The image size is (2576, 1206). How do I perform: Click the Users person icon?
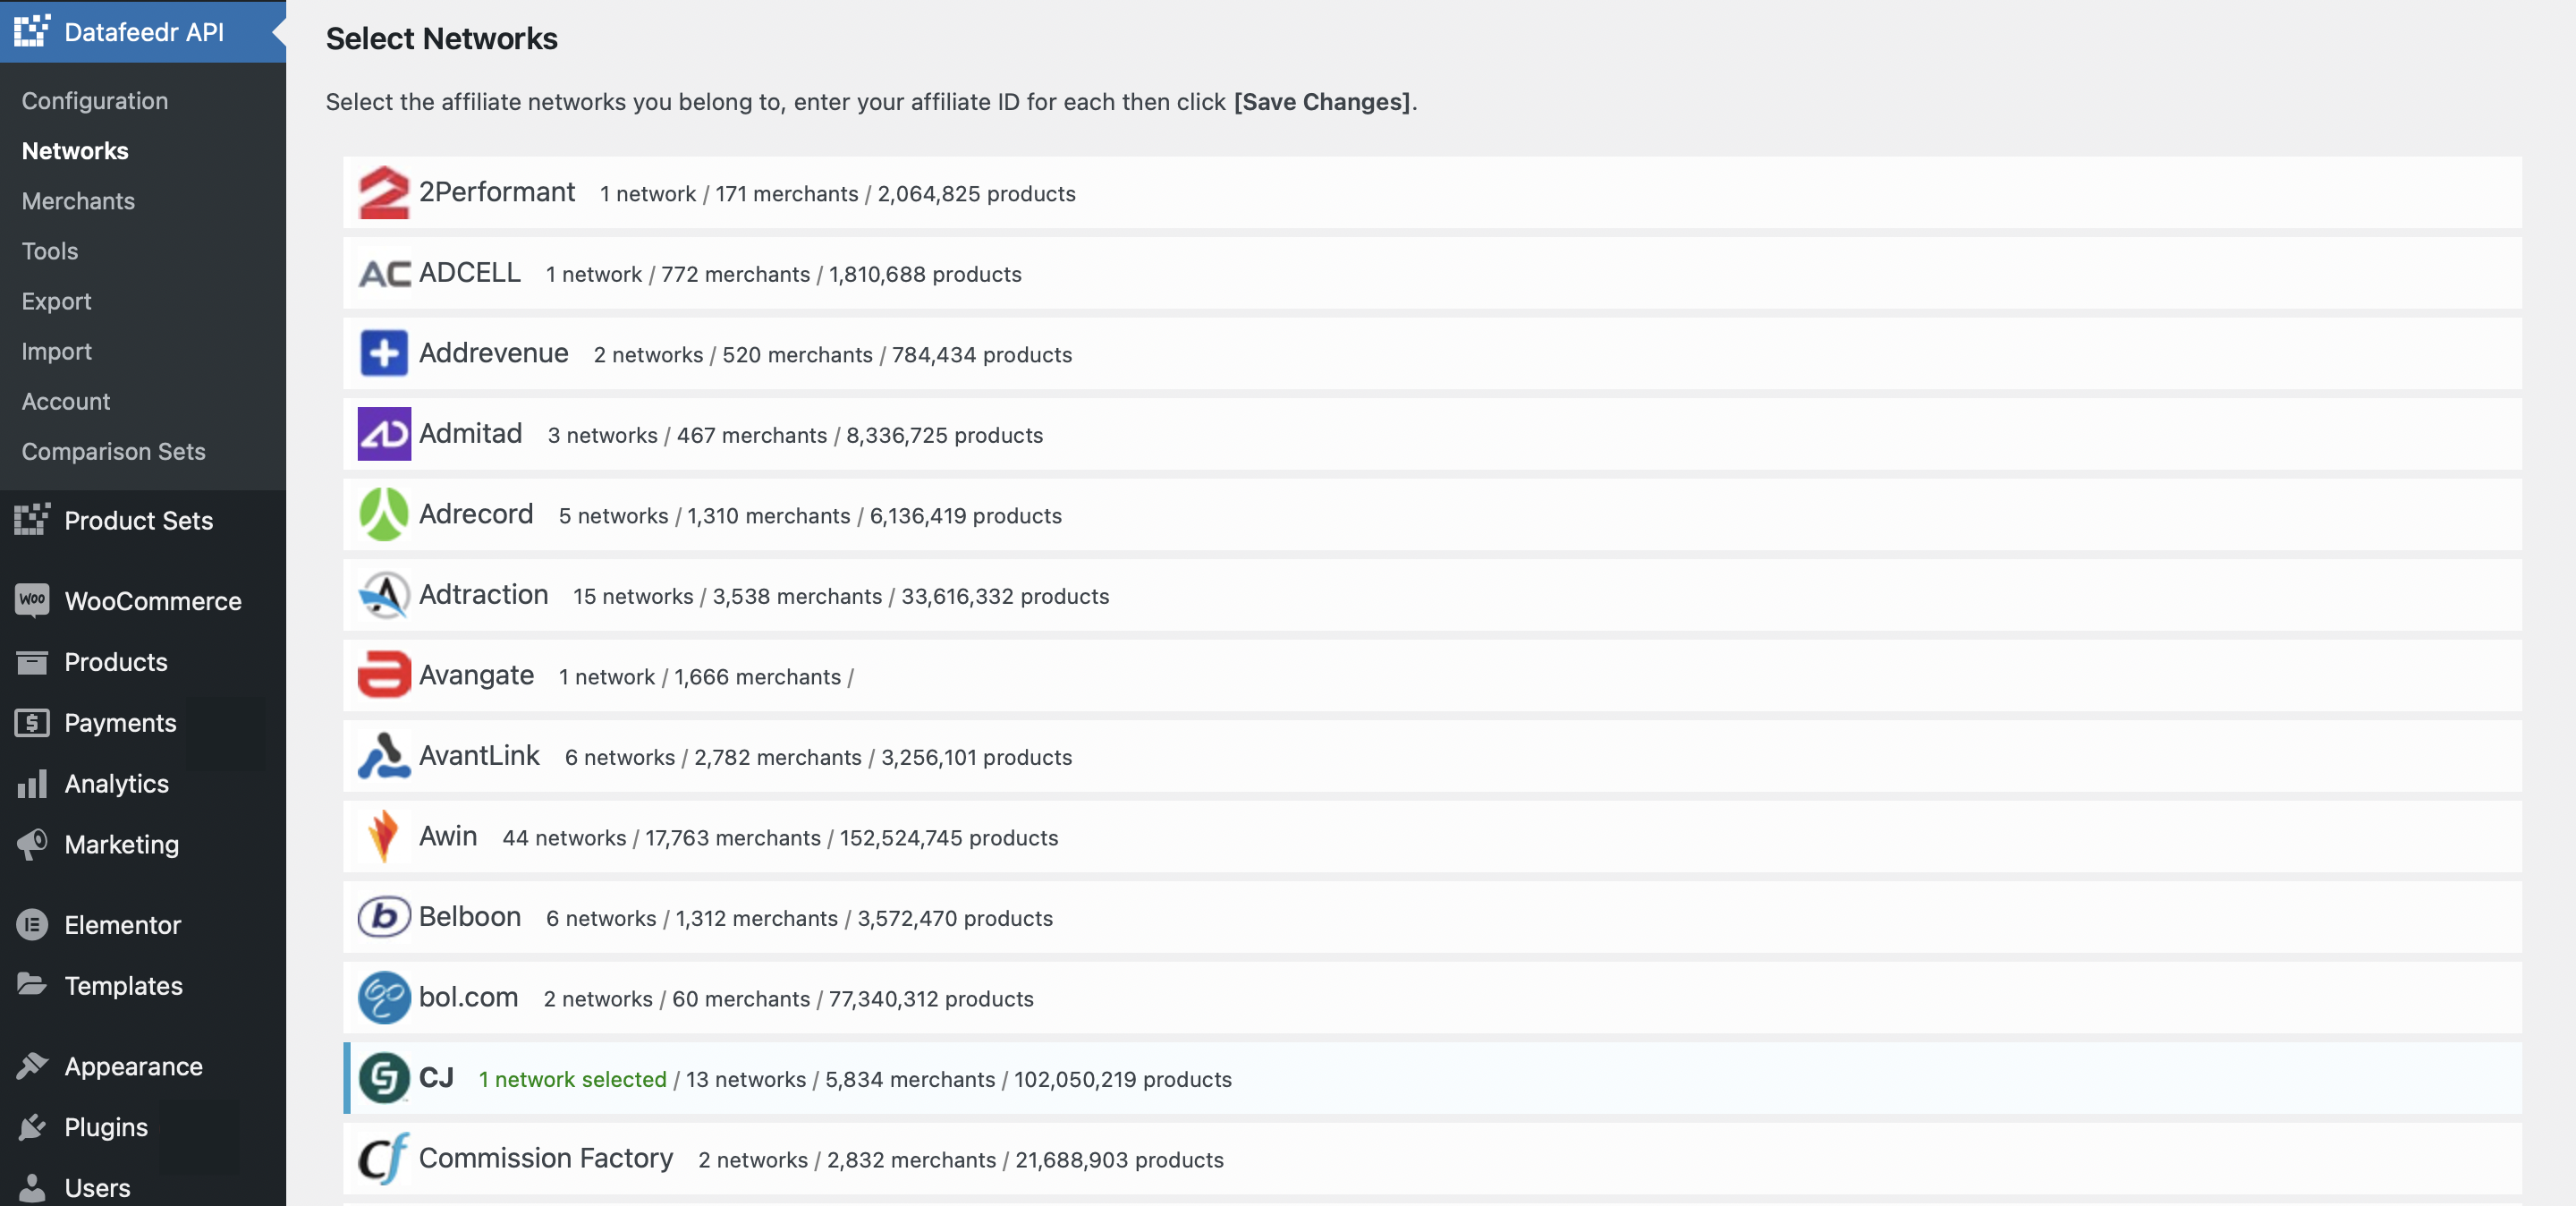[x=32, y=1187]
